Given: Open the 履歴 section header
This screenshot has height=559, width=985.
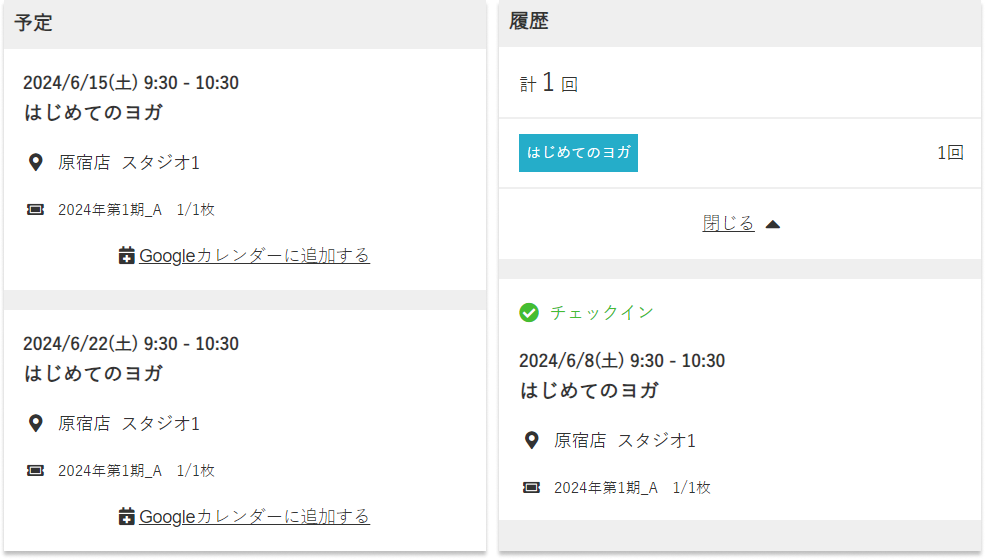Looking at the screenshot, I should coord(529,22).
